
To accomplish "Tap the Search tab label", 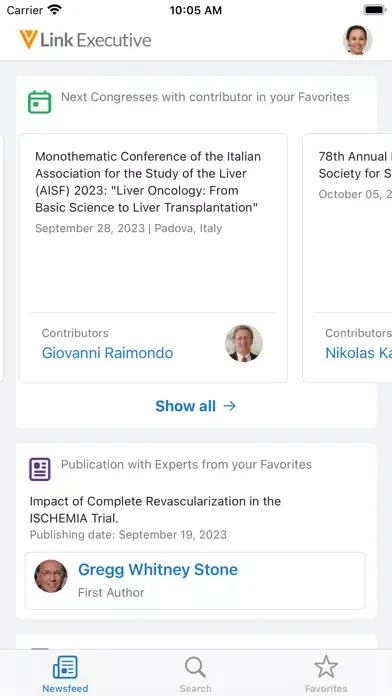I will [195, 689].
